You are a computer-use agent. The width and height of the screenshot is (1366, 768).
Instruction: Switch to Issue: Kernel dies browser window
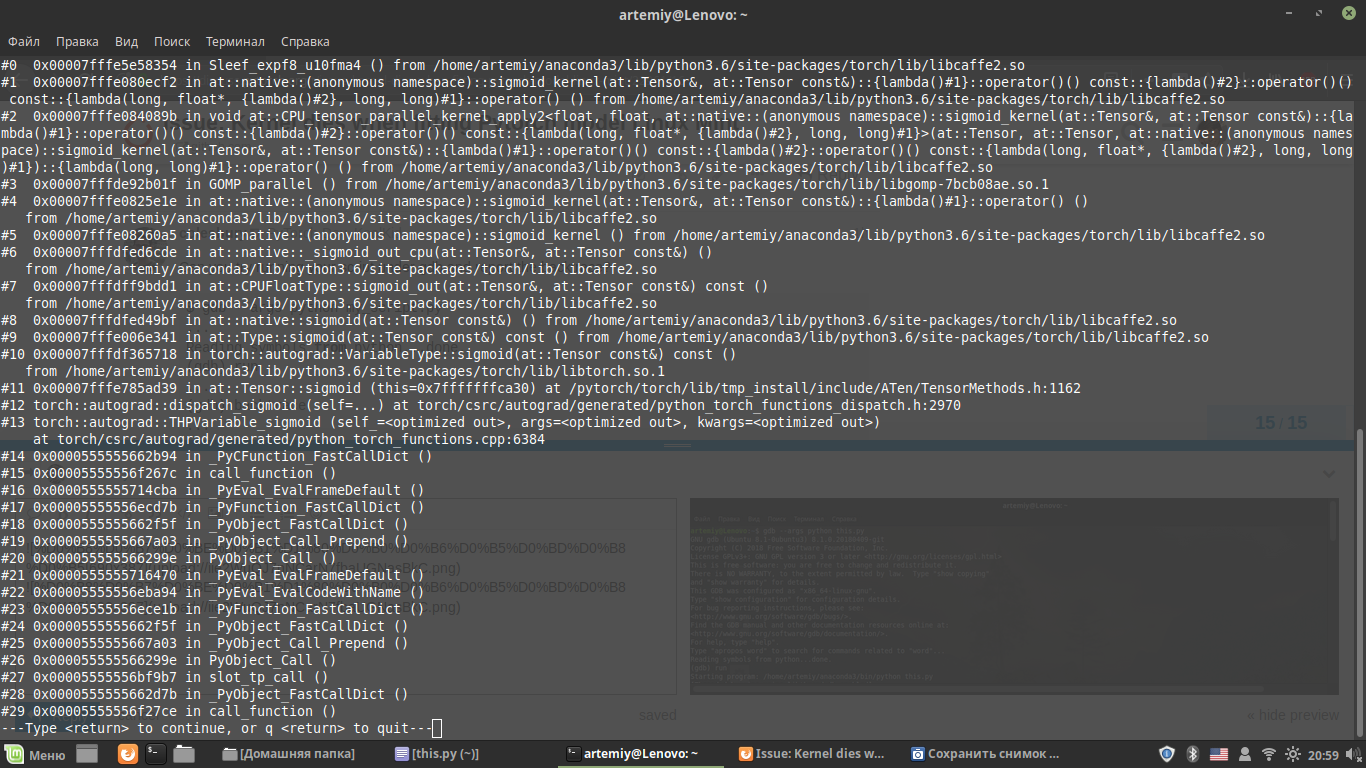(x=812, y=754)
